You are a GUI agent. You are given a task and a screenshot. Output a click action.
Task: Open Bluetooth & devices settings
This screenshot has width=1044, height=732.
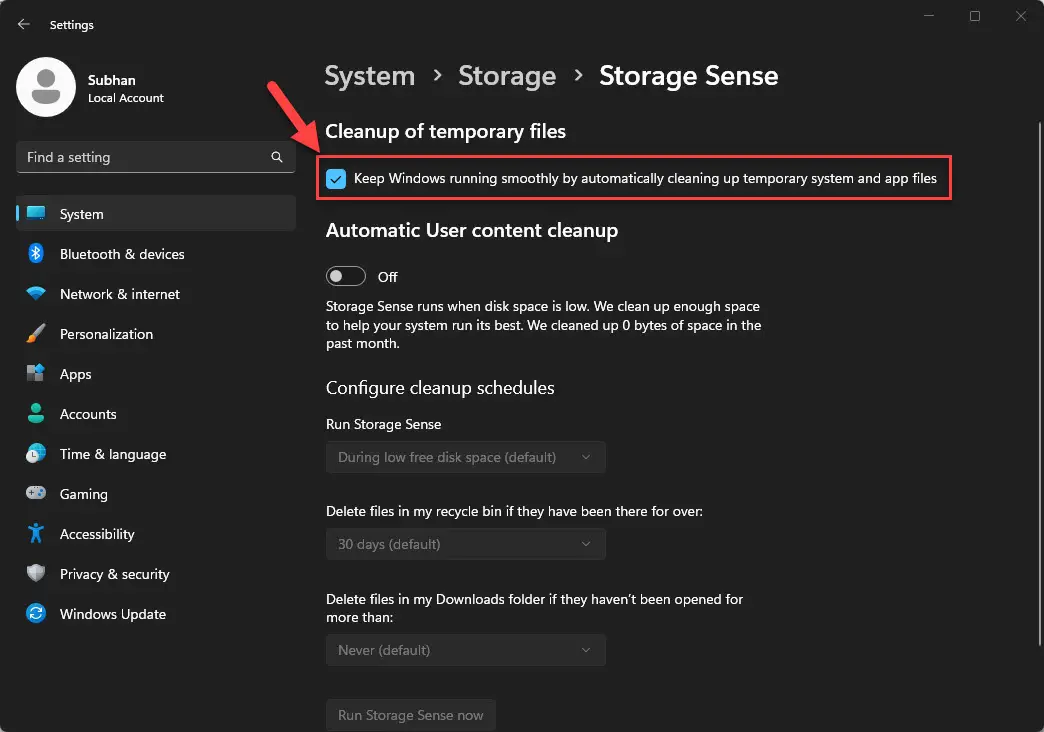pos(122,254)
